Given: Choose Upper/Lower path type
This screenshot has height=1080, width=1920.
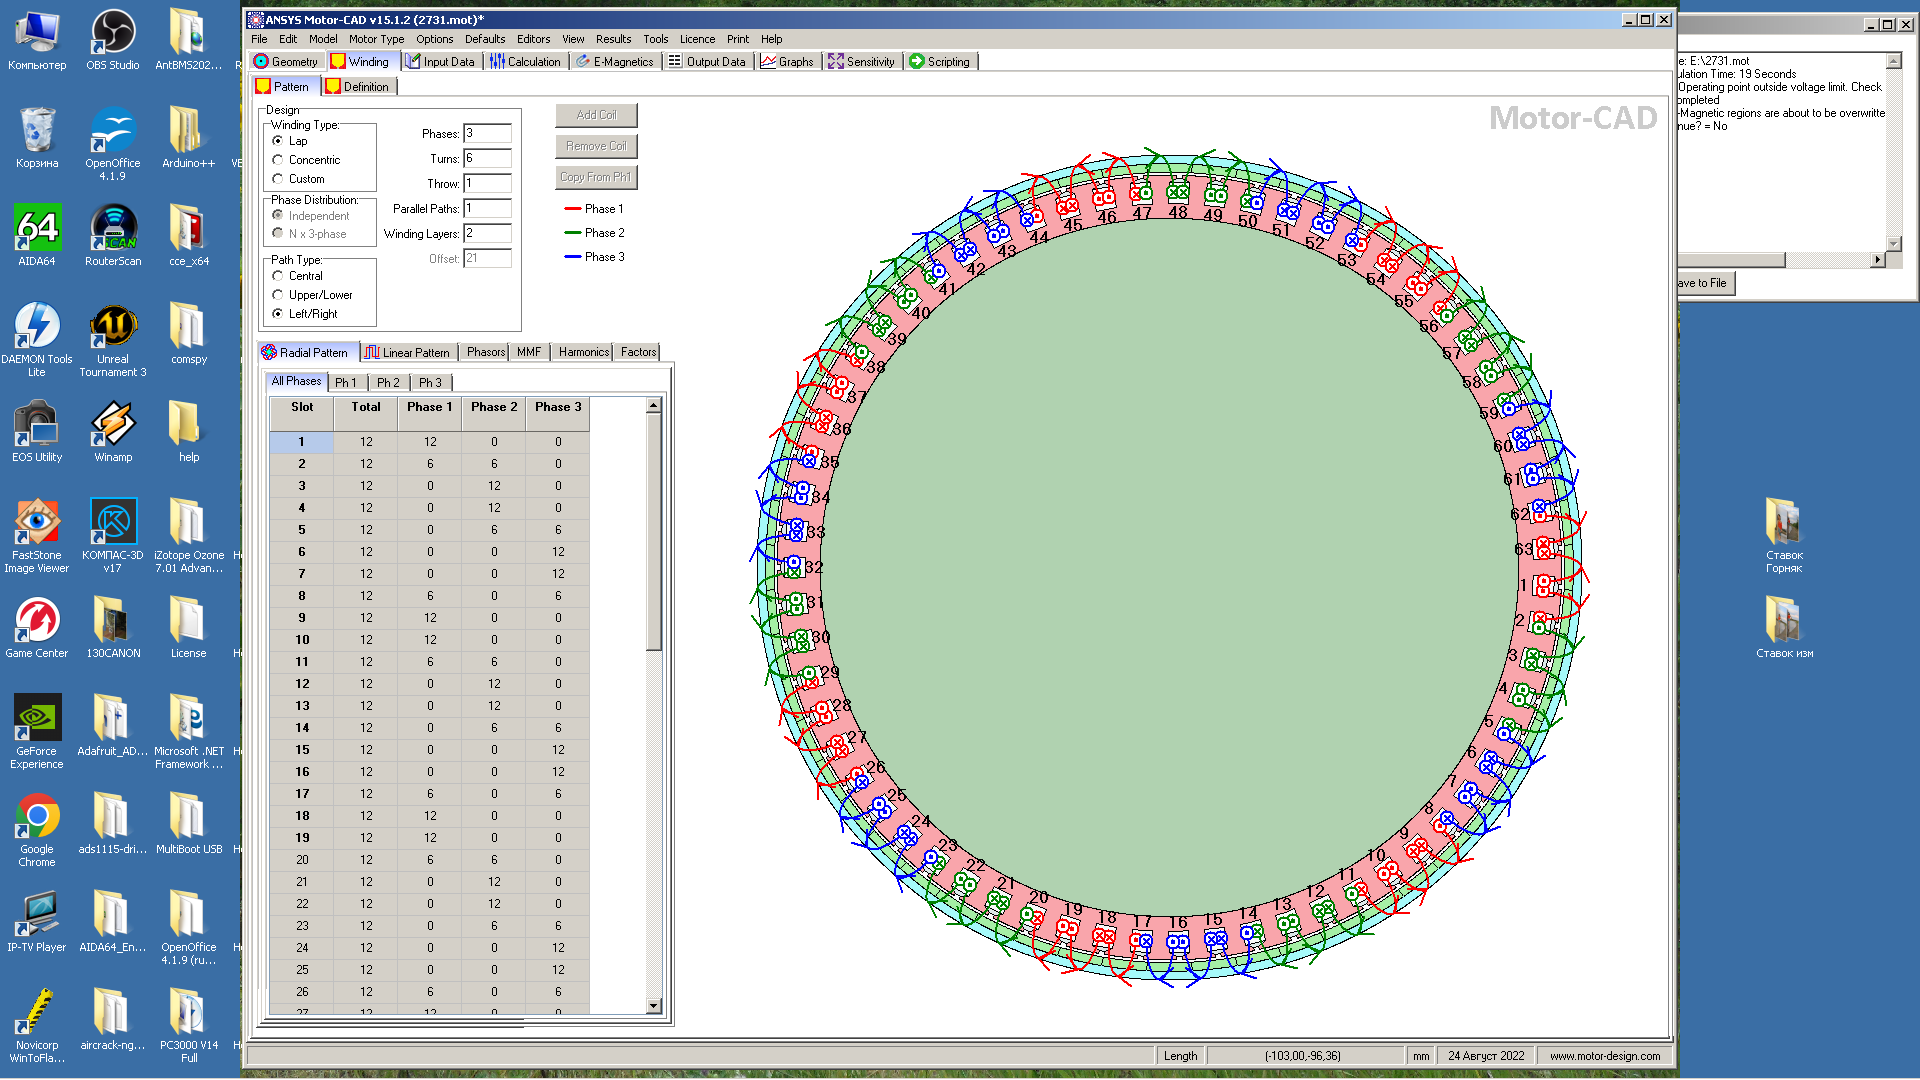Looking at the screenshot, I should click(x=278, y=295).
